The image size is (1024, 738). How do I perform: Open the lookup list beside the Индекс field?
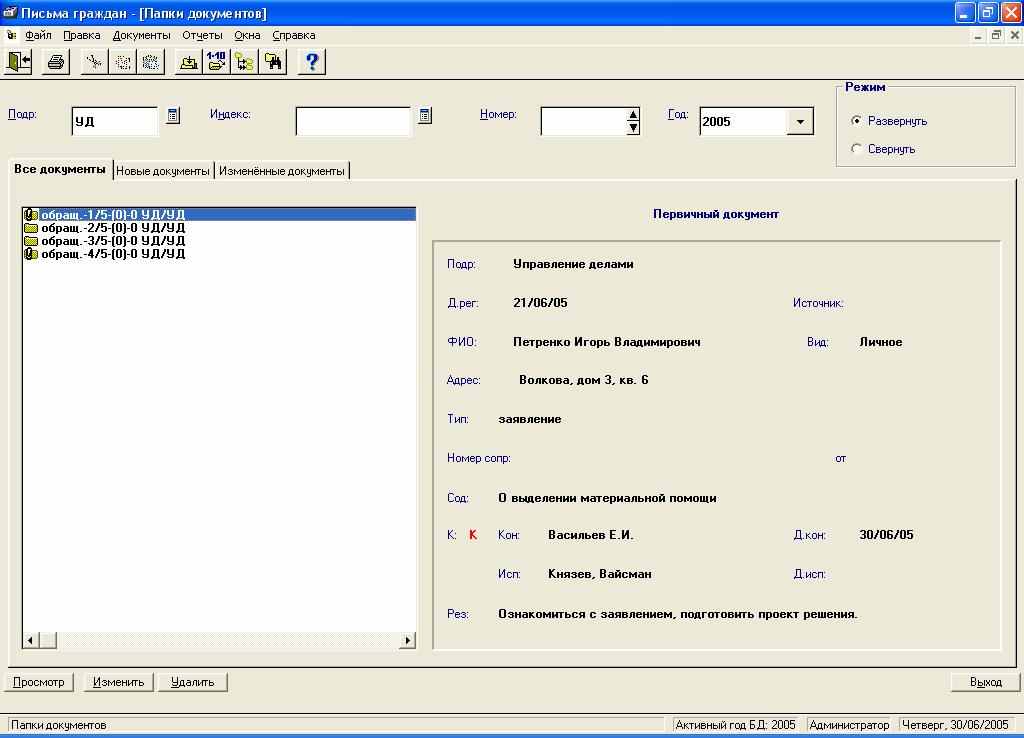pyautogui.click(x=425, y=116)
